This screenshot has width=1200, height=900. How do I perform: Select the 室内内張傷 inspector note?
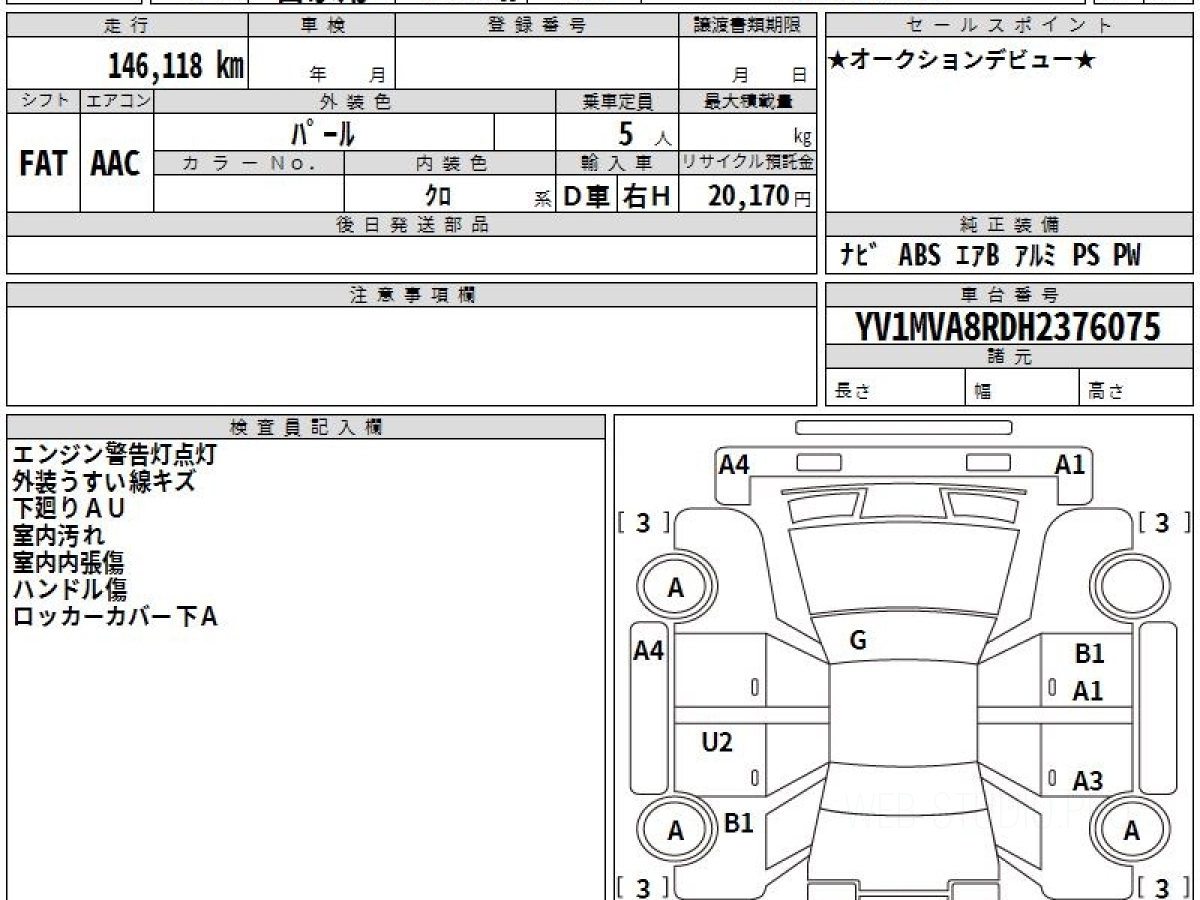(68, 562)
